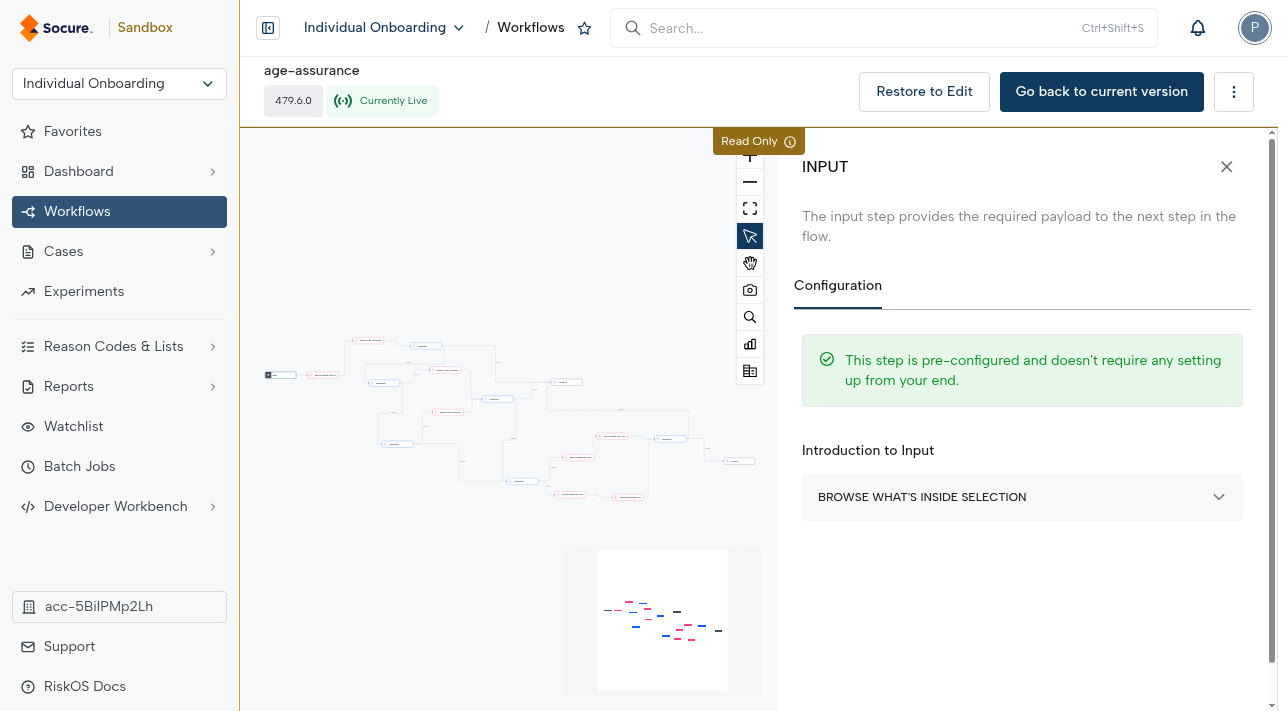Open Watchlist in the sidebar
The image size is (1288, 711).
point(119,426)
